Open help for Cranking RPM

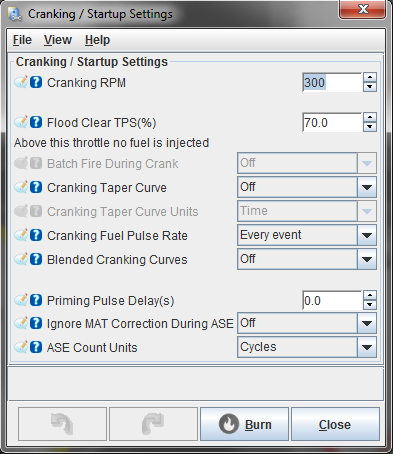coord(36,82)
